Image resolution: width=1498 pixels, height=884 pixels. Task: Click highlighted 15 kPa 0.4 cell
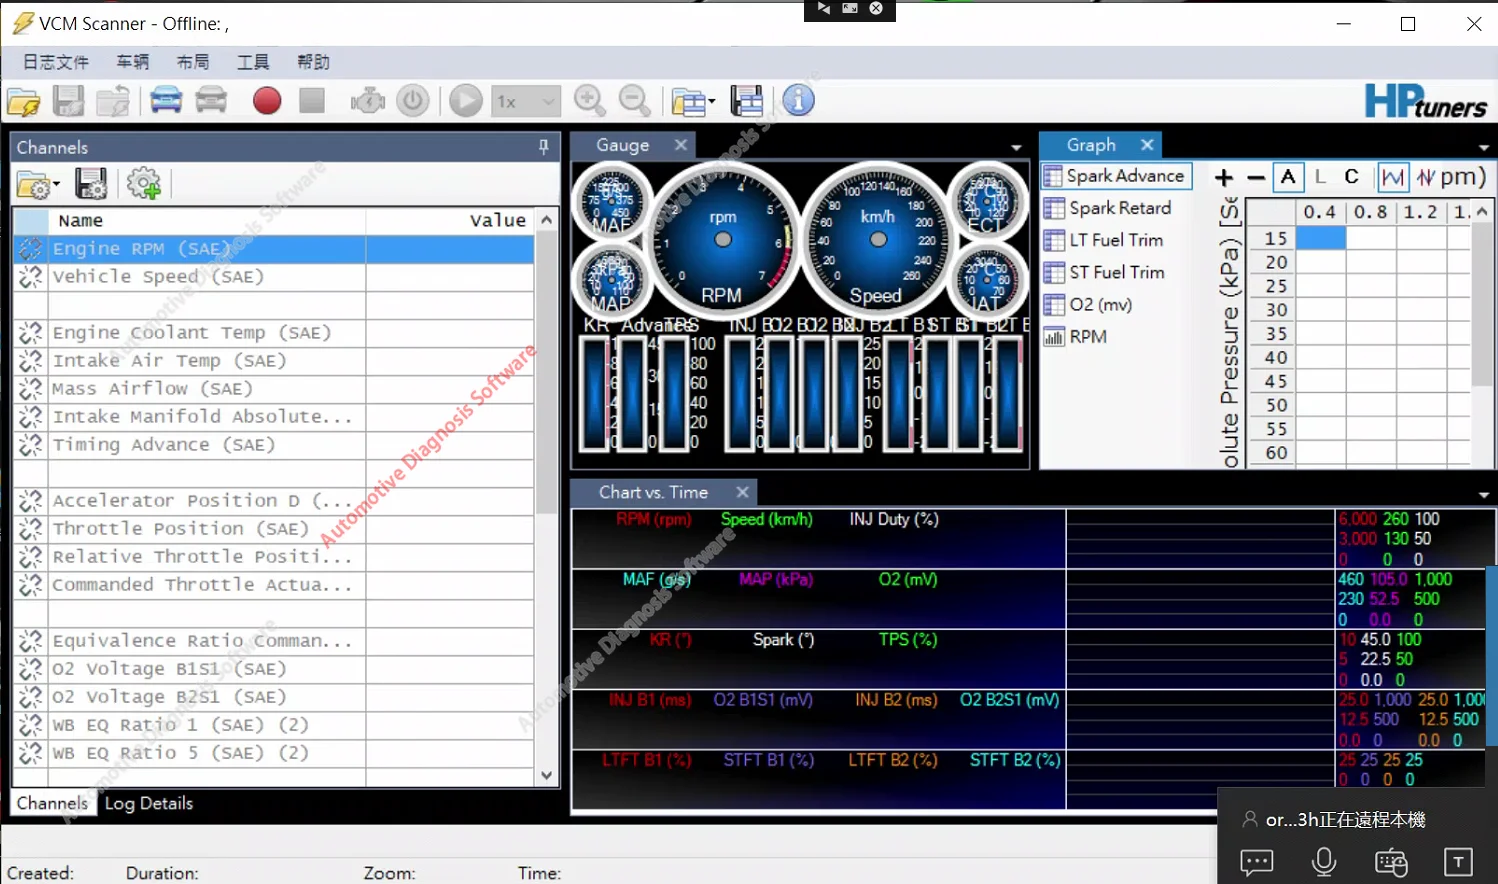[x=1320, y=238]
